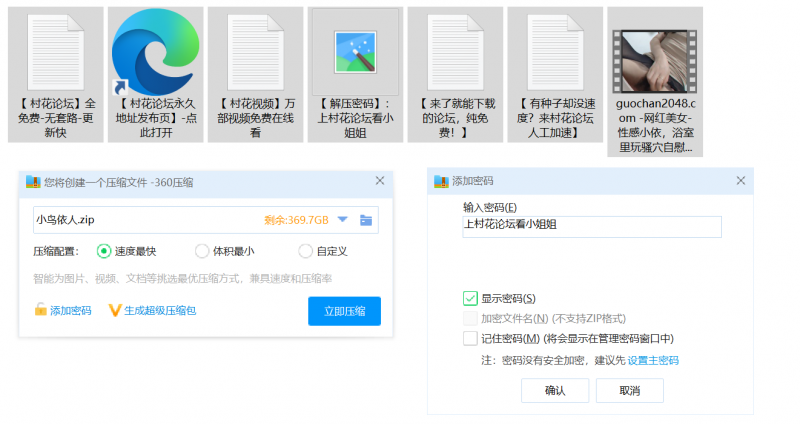Screen dimensions: 800x424
Task: Cancel the password dialog with 取消
Action: coord(629,390)
